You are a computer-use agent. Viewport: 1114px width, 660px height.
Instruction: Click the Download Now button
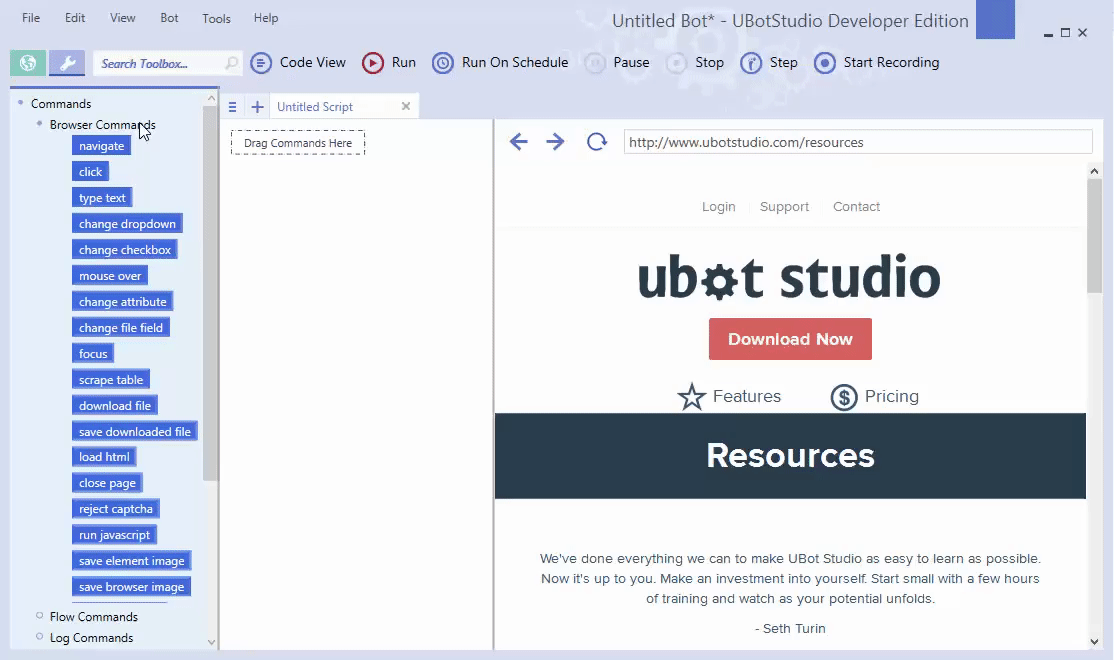tap(790, 339)
